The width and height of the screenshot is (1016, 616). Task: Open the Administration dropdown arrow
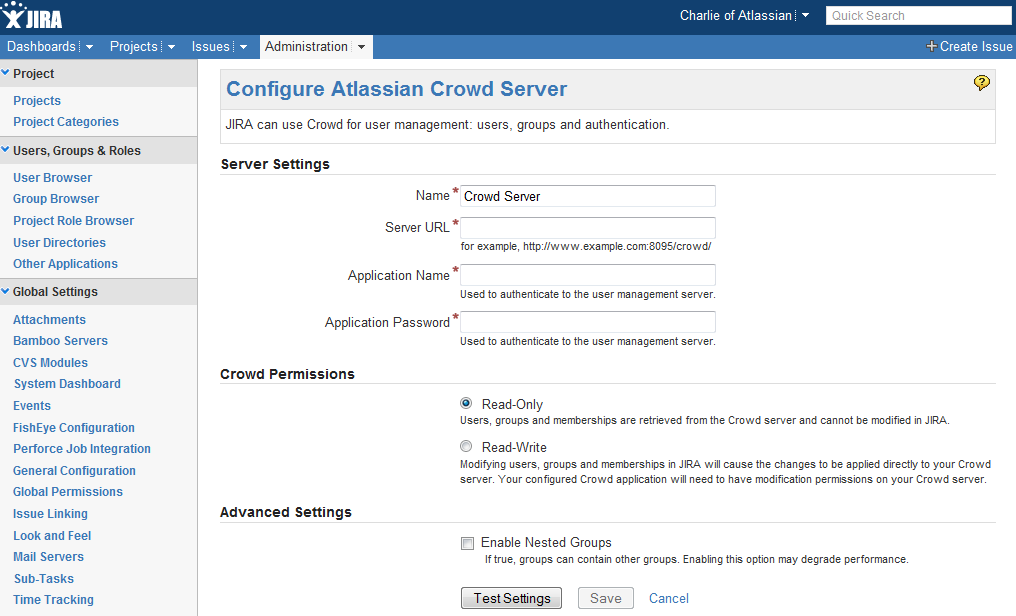(x=362, y=47)
